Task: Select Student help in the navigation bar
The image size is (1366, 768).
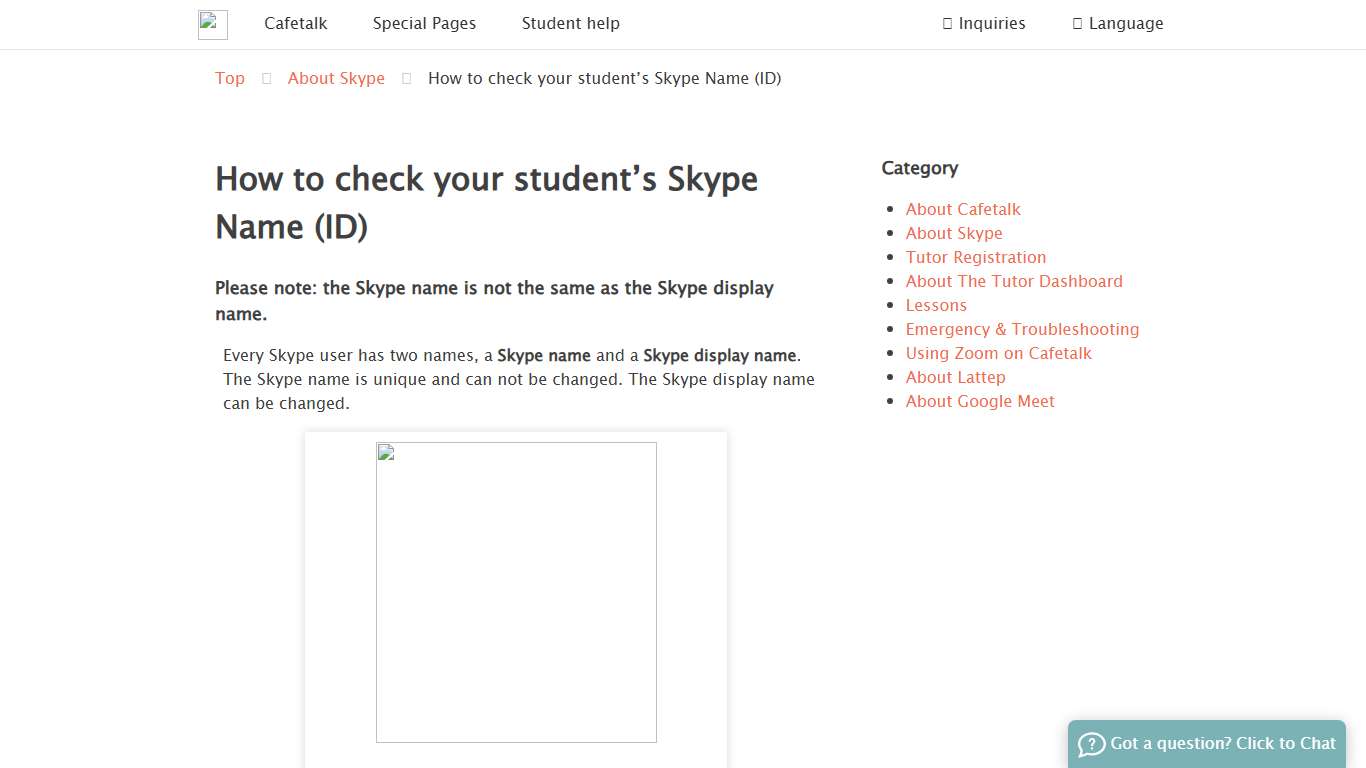Action: [x=571, y=23]
